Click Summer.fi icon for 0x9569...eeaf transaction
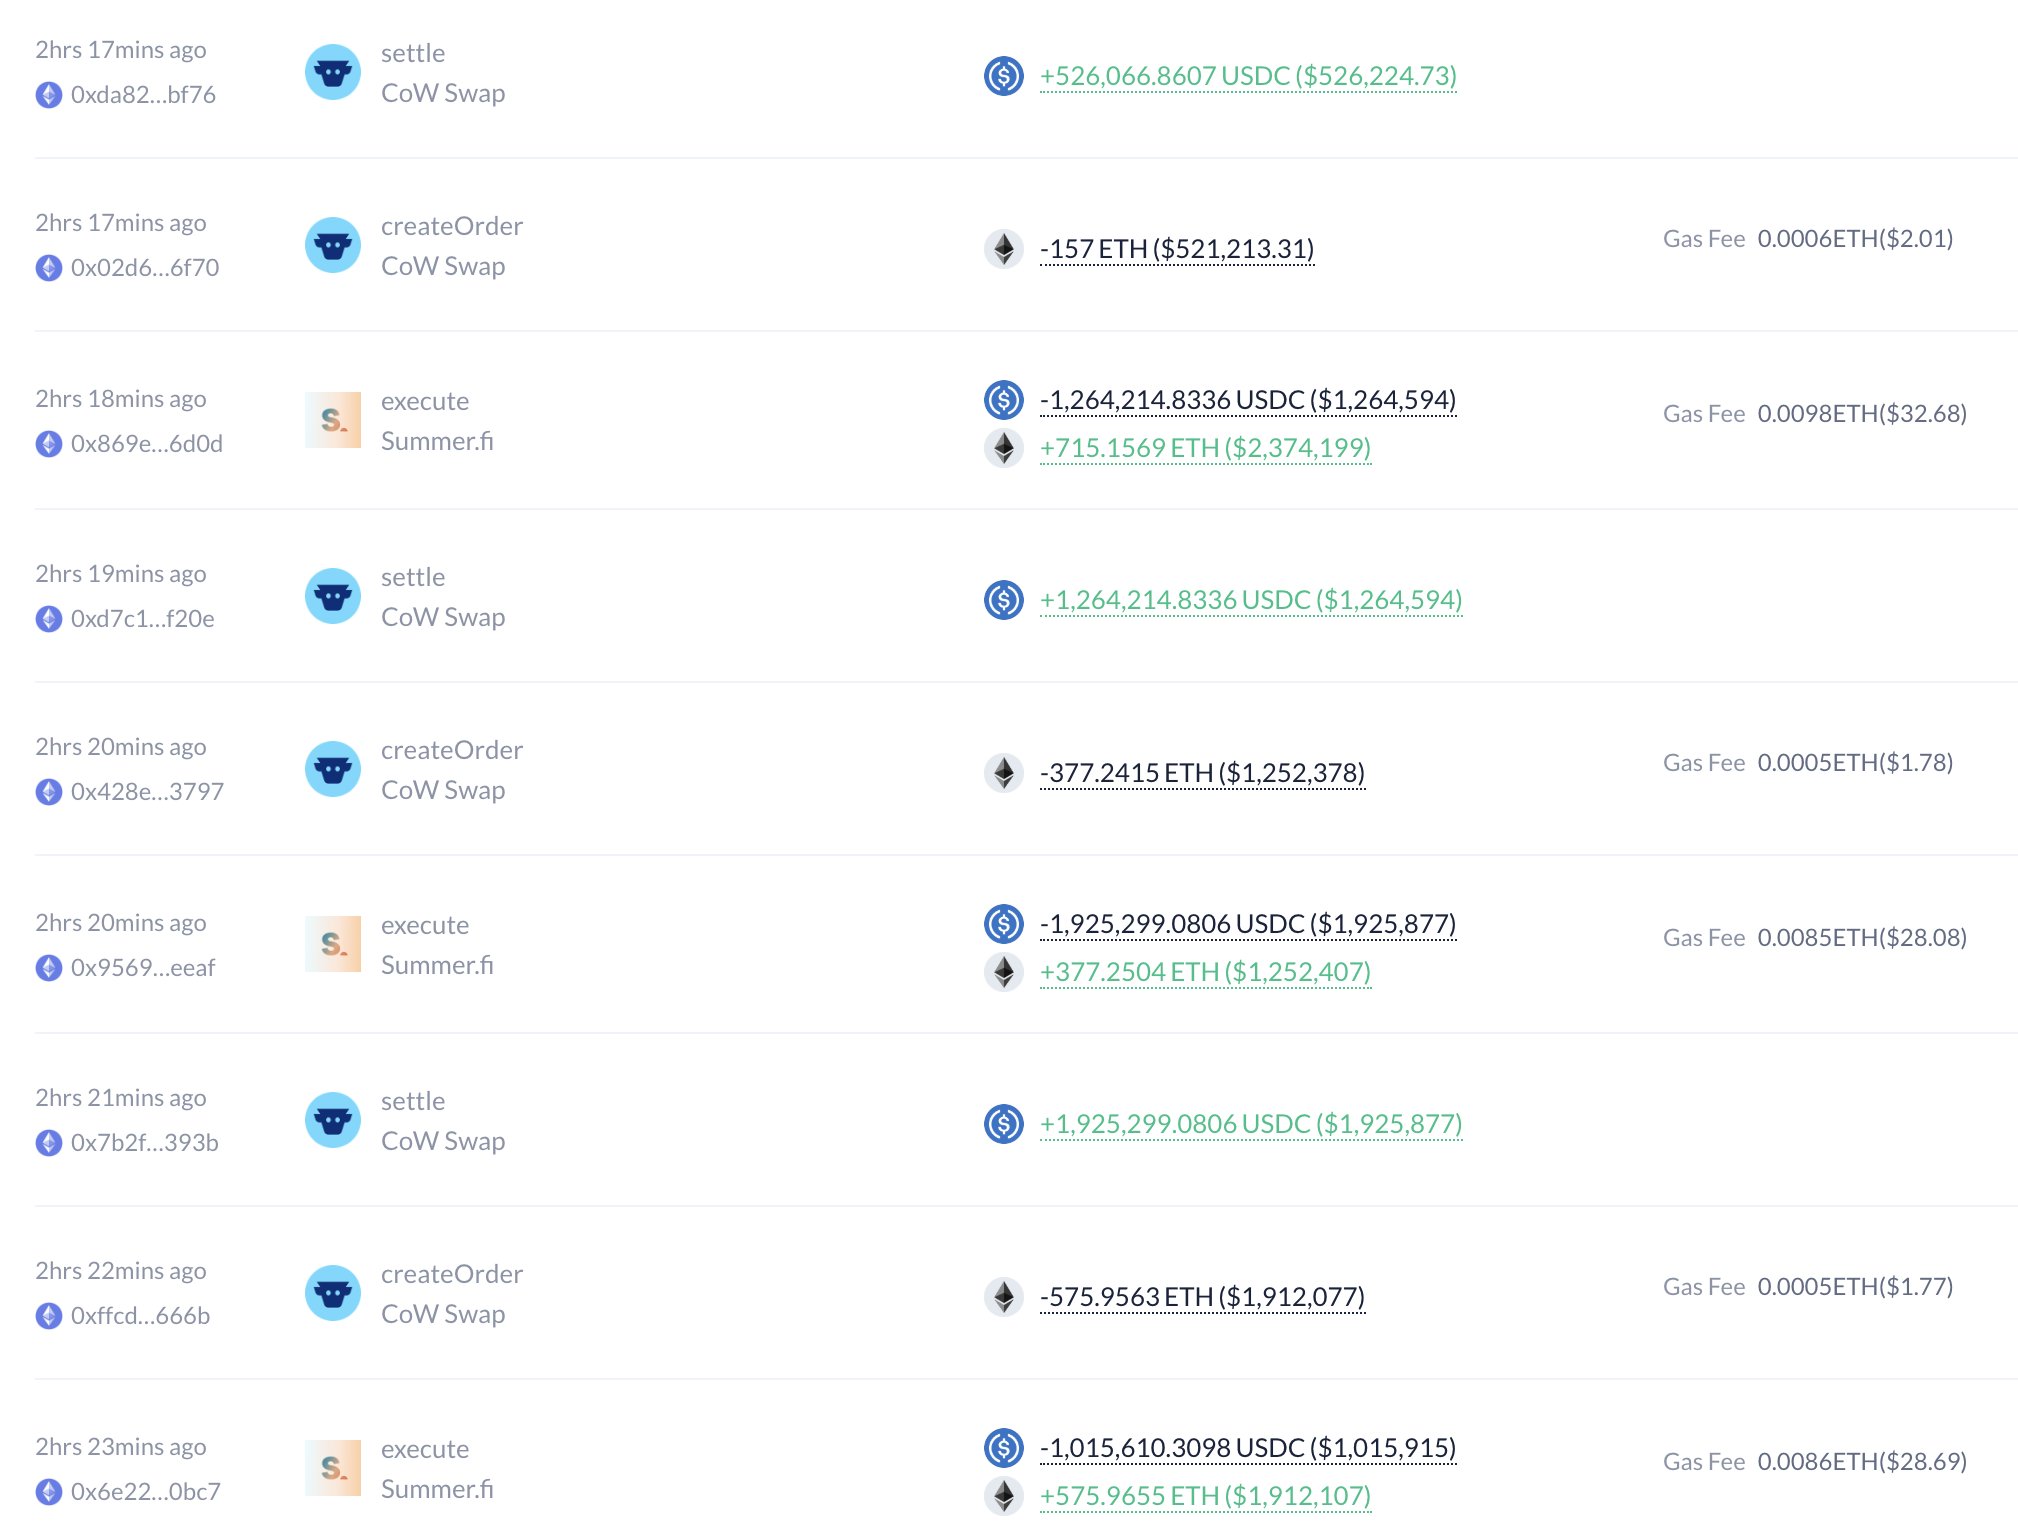Image resolution: width=2018 pixels, height=1540 pixels. [x=332, y=944]
